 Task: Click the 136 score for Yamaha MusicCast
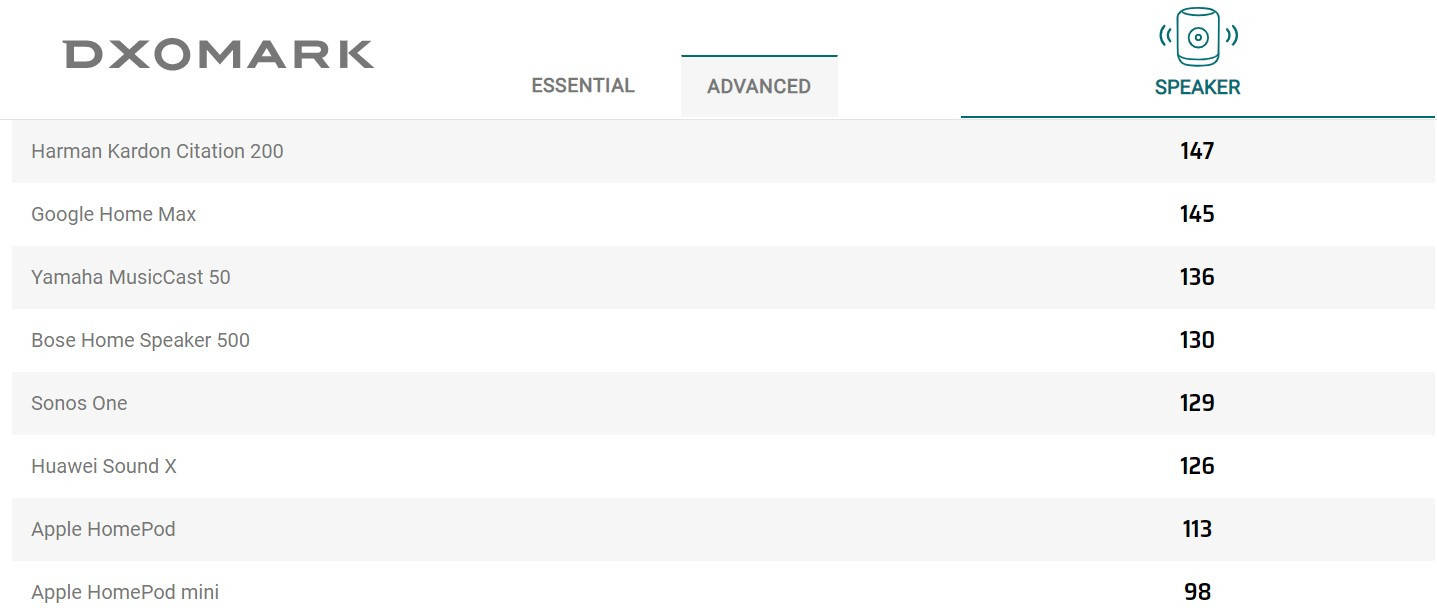1197,277
